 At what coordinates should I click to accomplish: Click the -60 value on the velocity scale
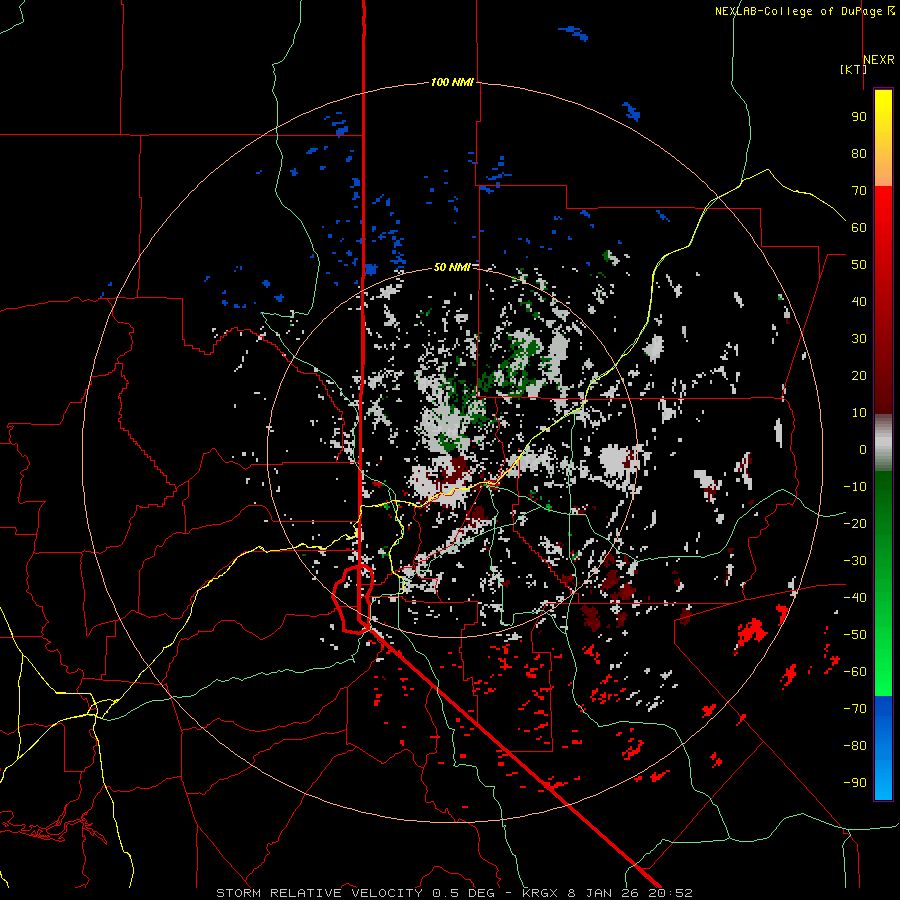pyautogui.click(x=855, y=672)
